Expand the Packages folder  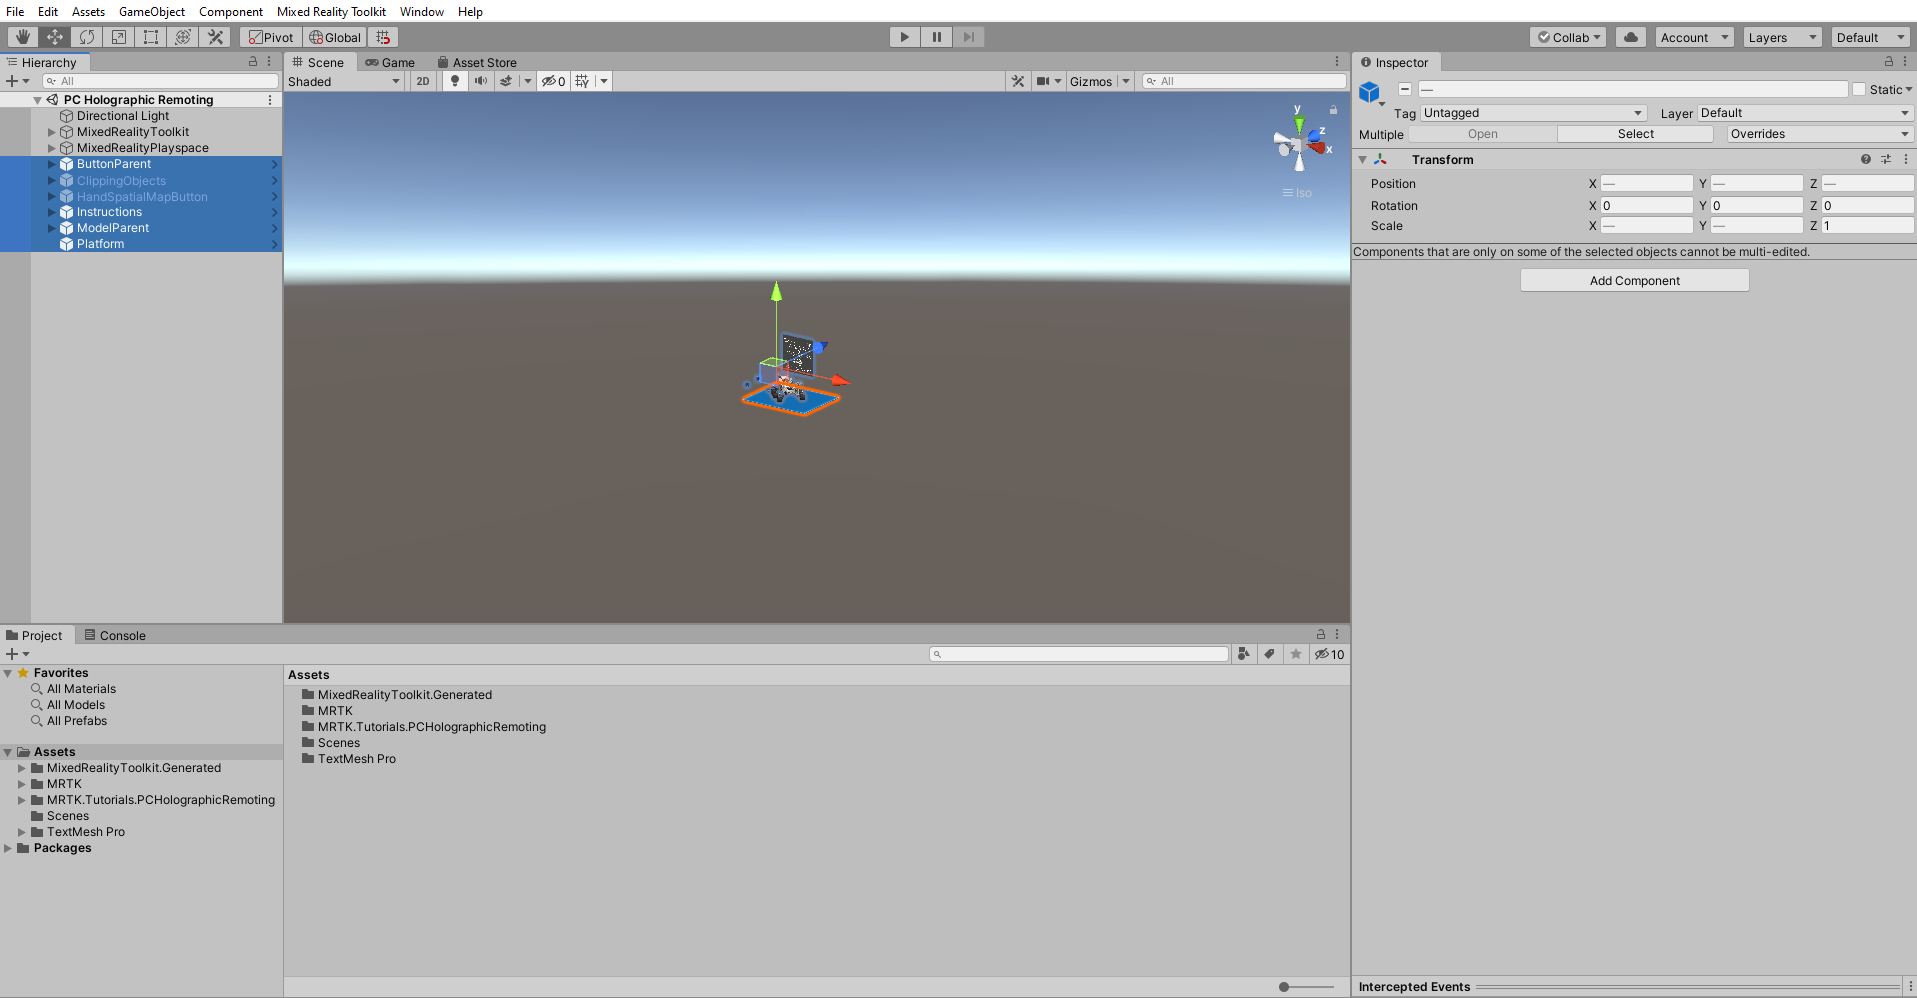point(8,848)
